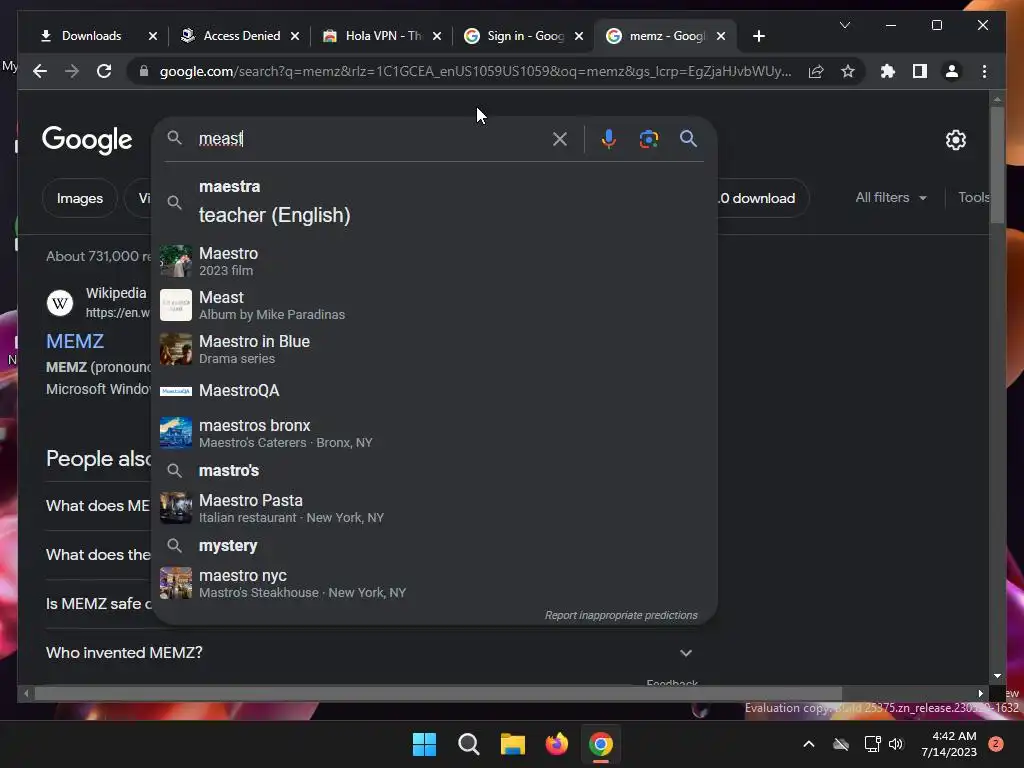Screen dimensions: 1024x768
Task: Select 'MaestroQA' suggestion
Action: pyautogui.click(x=434, y=391)
